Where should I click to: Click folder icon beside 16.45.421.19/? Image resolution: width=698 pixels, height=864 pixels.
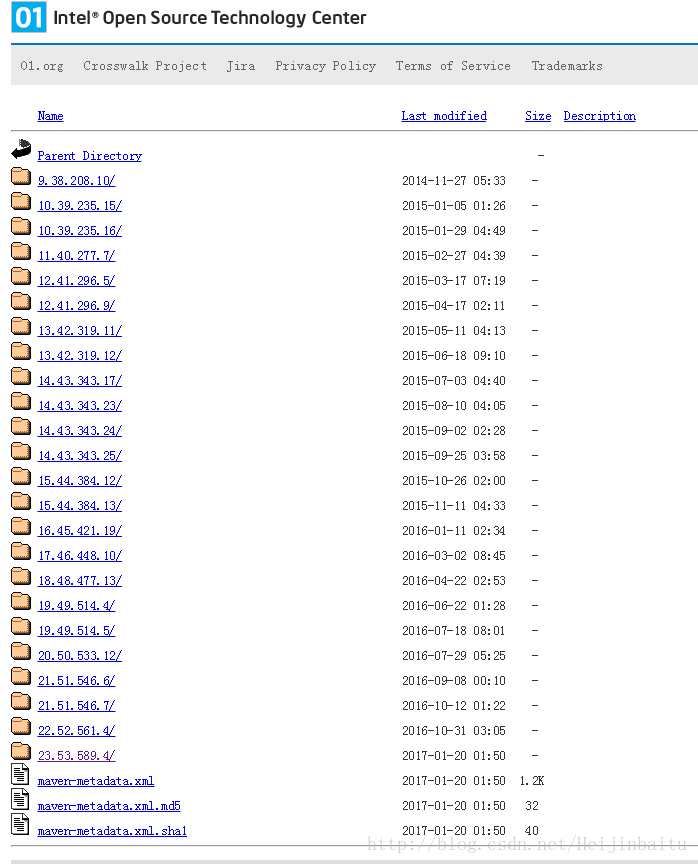point(21,526)
